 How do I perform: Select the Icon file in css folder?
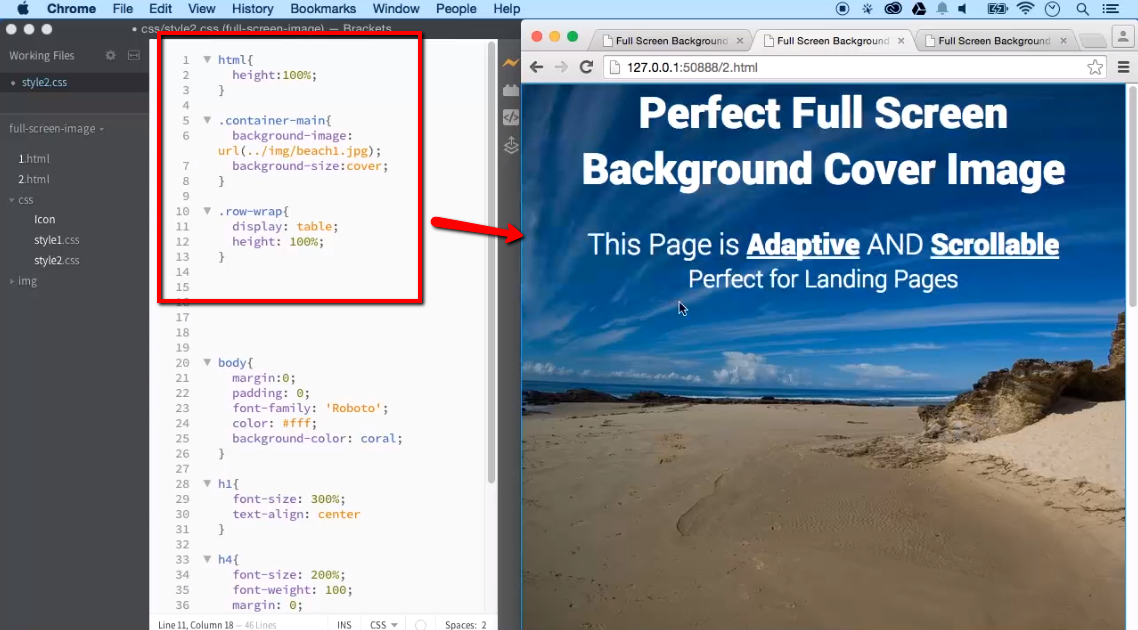coord(44,219)
